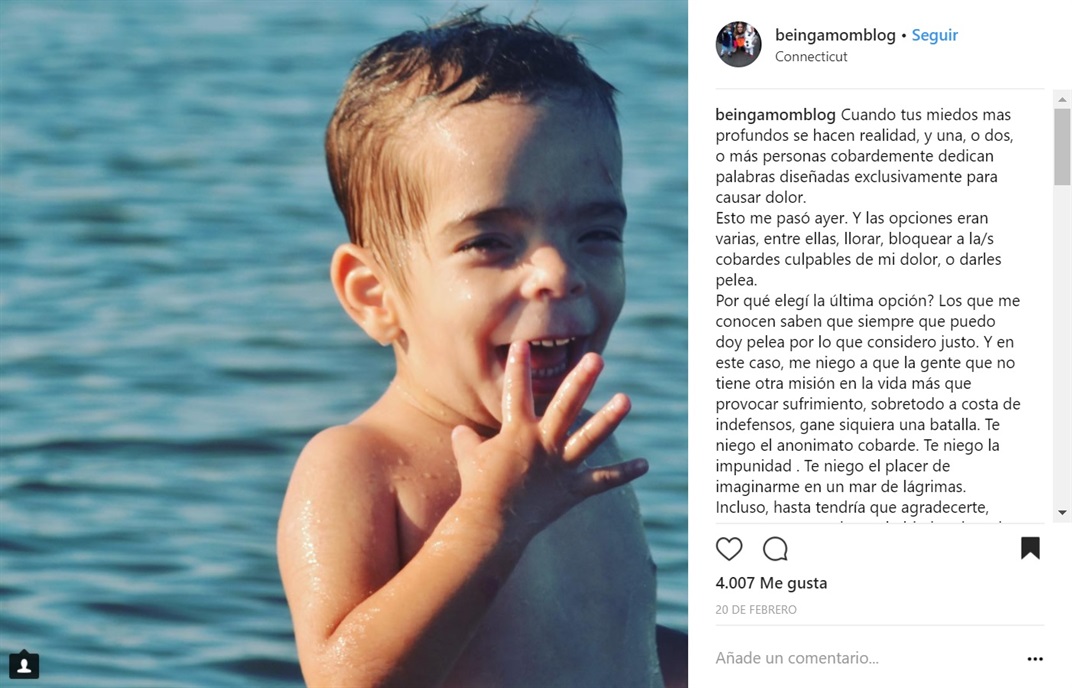The image size is (1072, 688).
Task: Click the caption scrollbar up arrow
Action: (x=1062, y=100)
